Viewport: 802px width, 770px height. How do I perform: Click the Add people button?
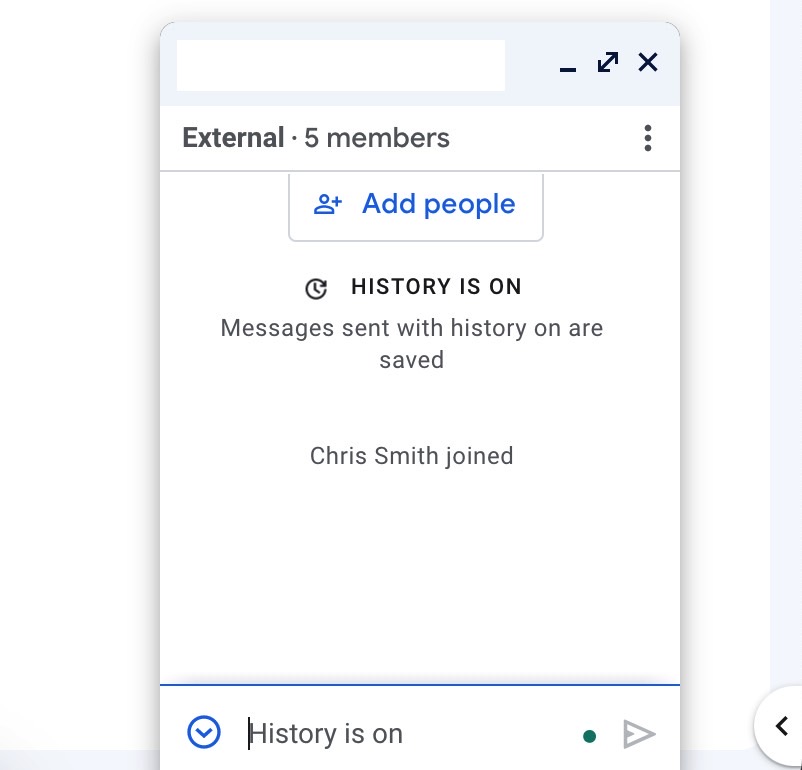click(415, 205)
